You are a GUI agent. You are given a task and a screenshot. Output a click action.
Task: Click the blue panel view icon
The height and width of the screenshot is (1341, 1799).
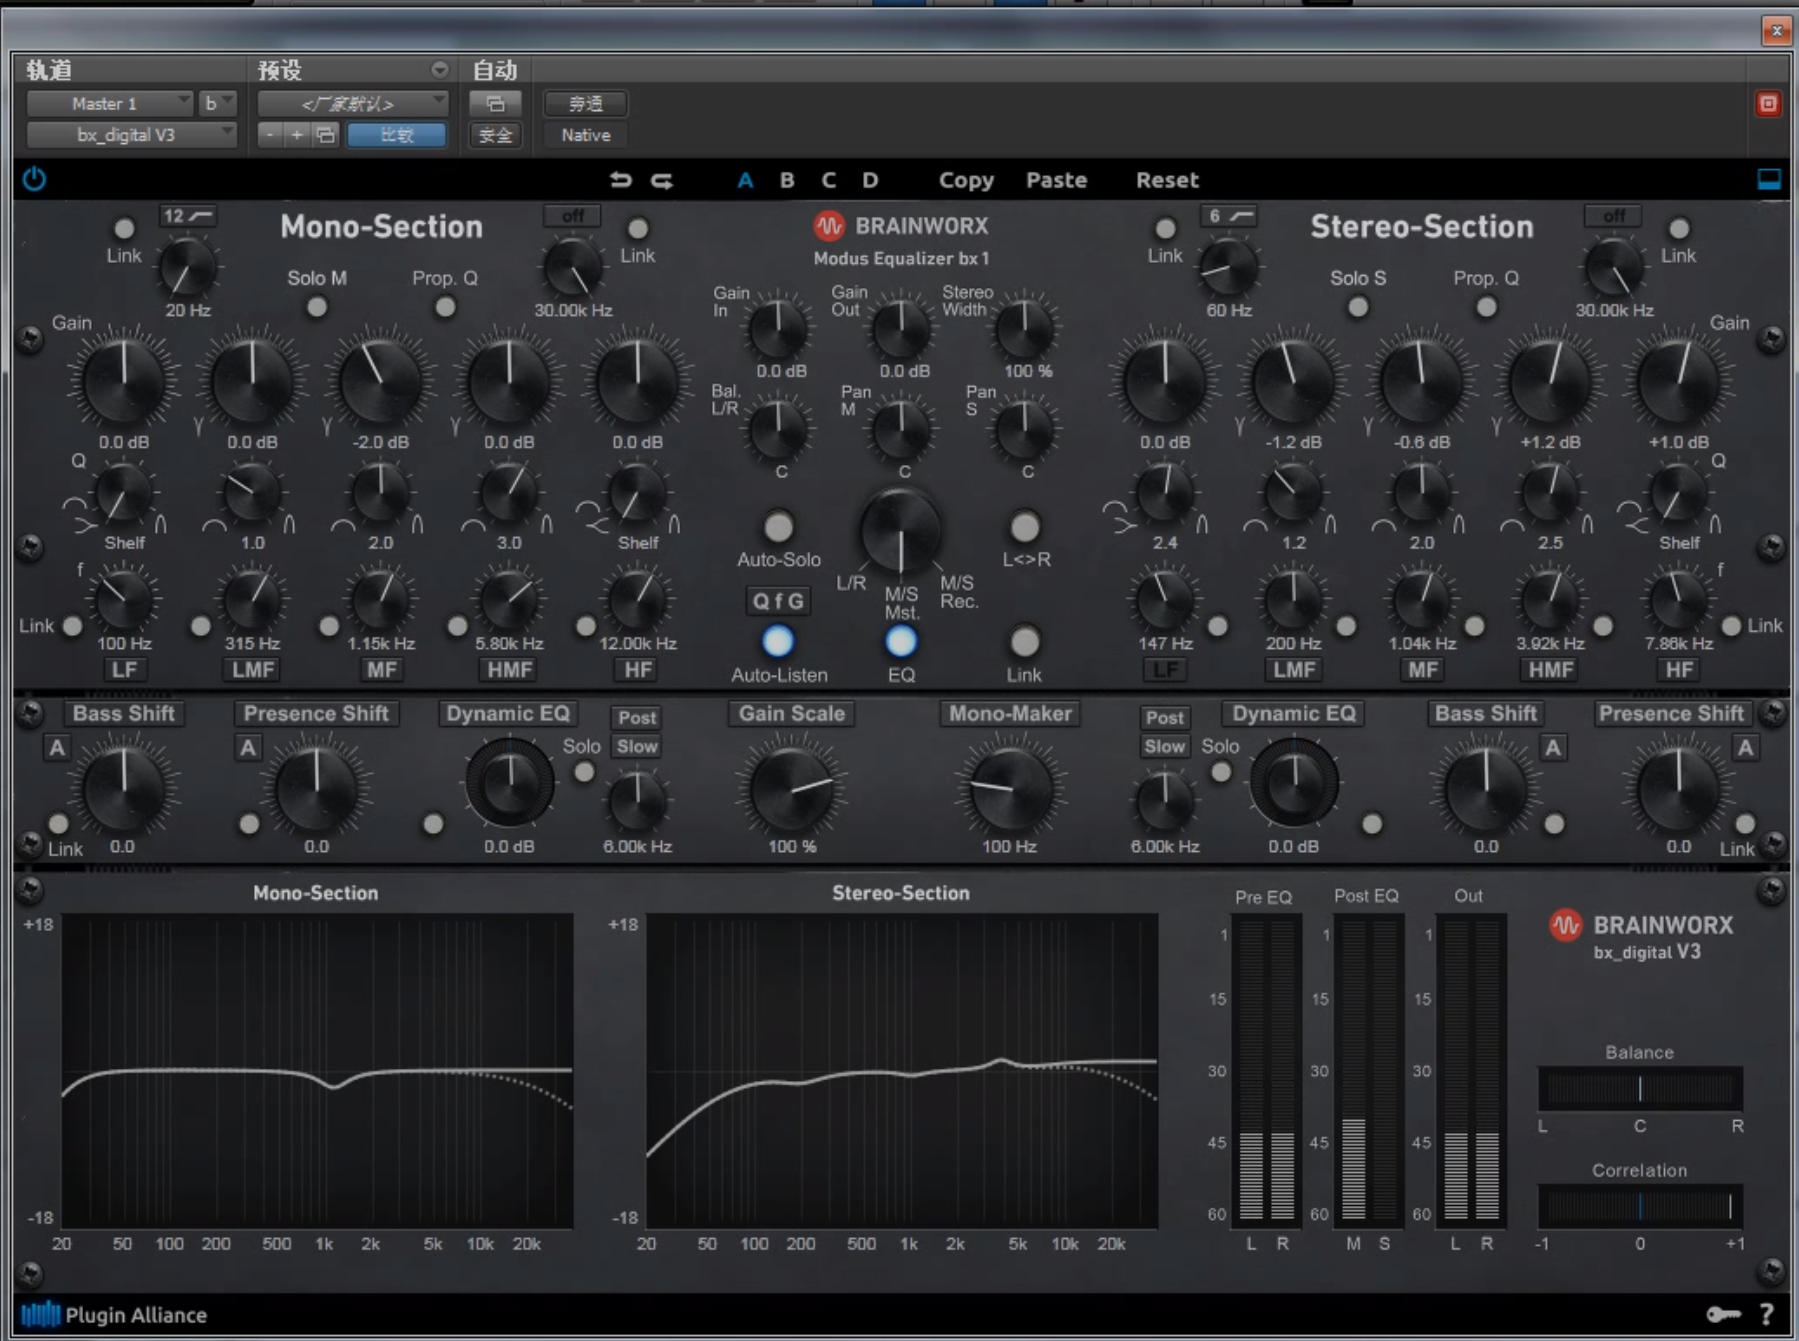[1769, 179]
